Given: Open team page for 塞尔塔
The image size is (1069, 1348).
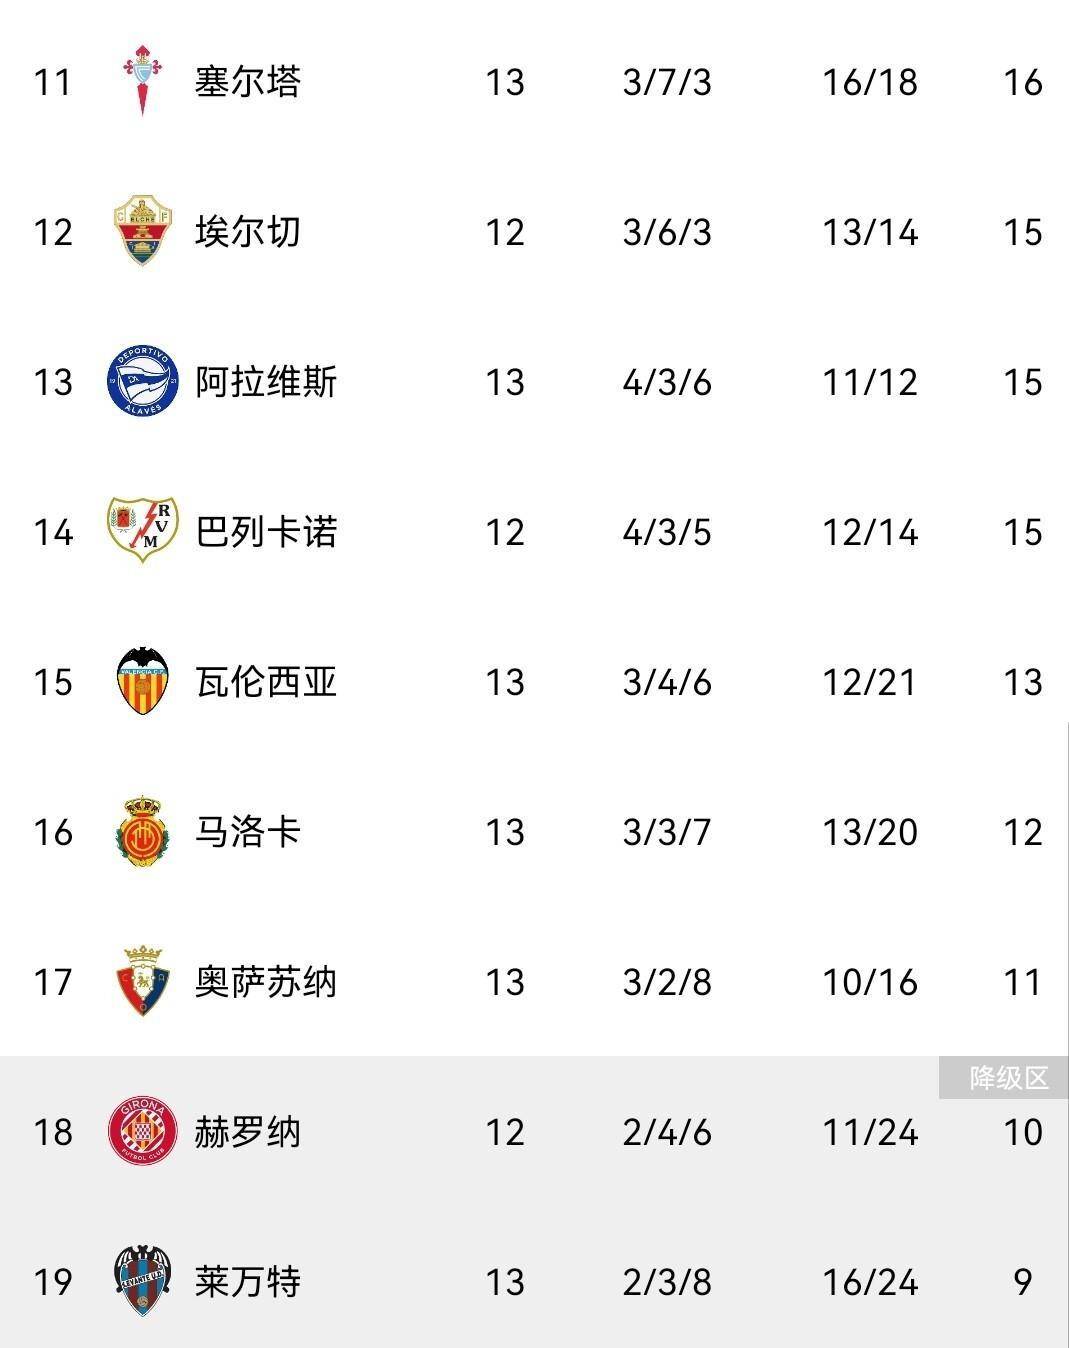Looking at the screenshot, I should [247, 81].
